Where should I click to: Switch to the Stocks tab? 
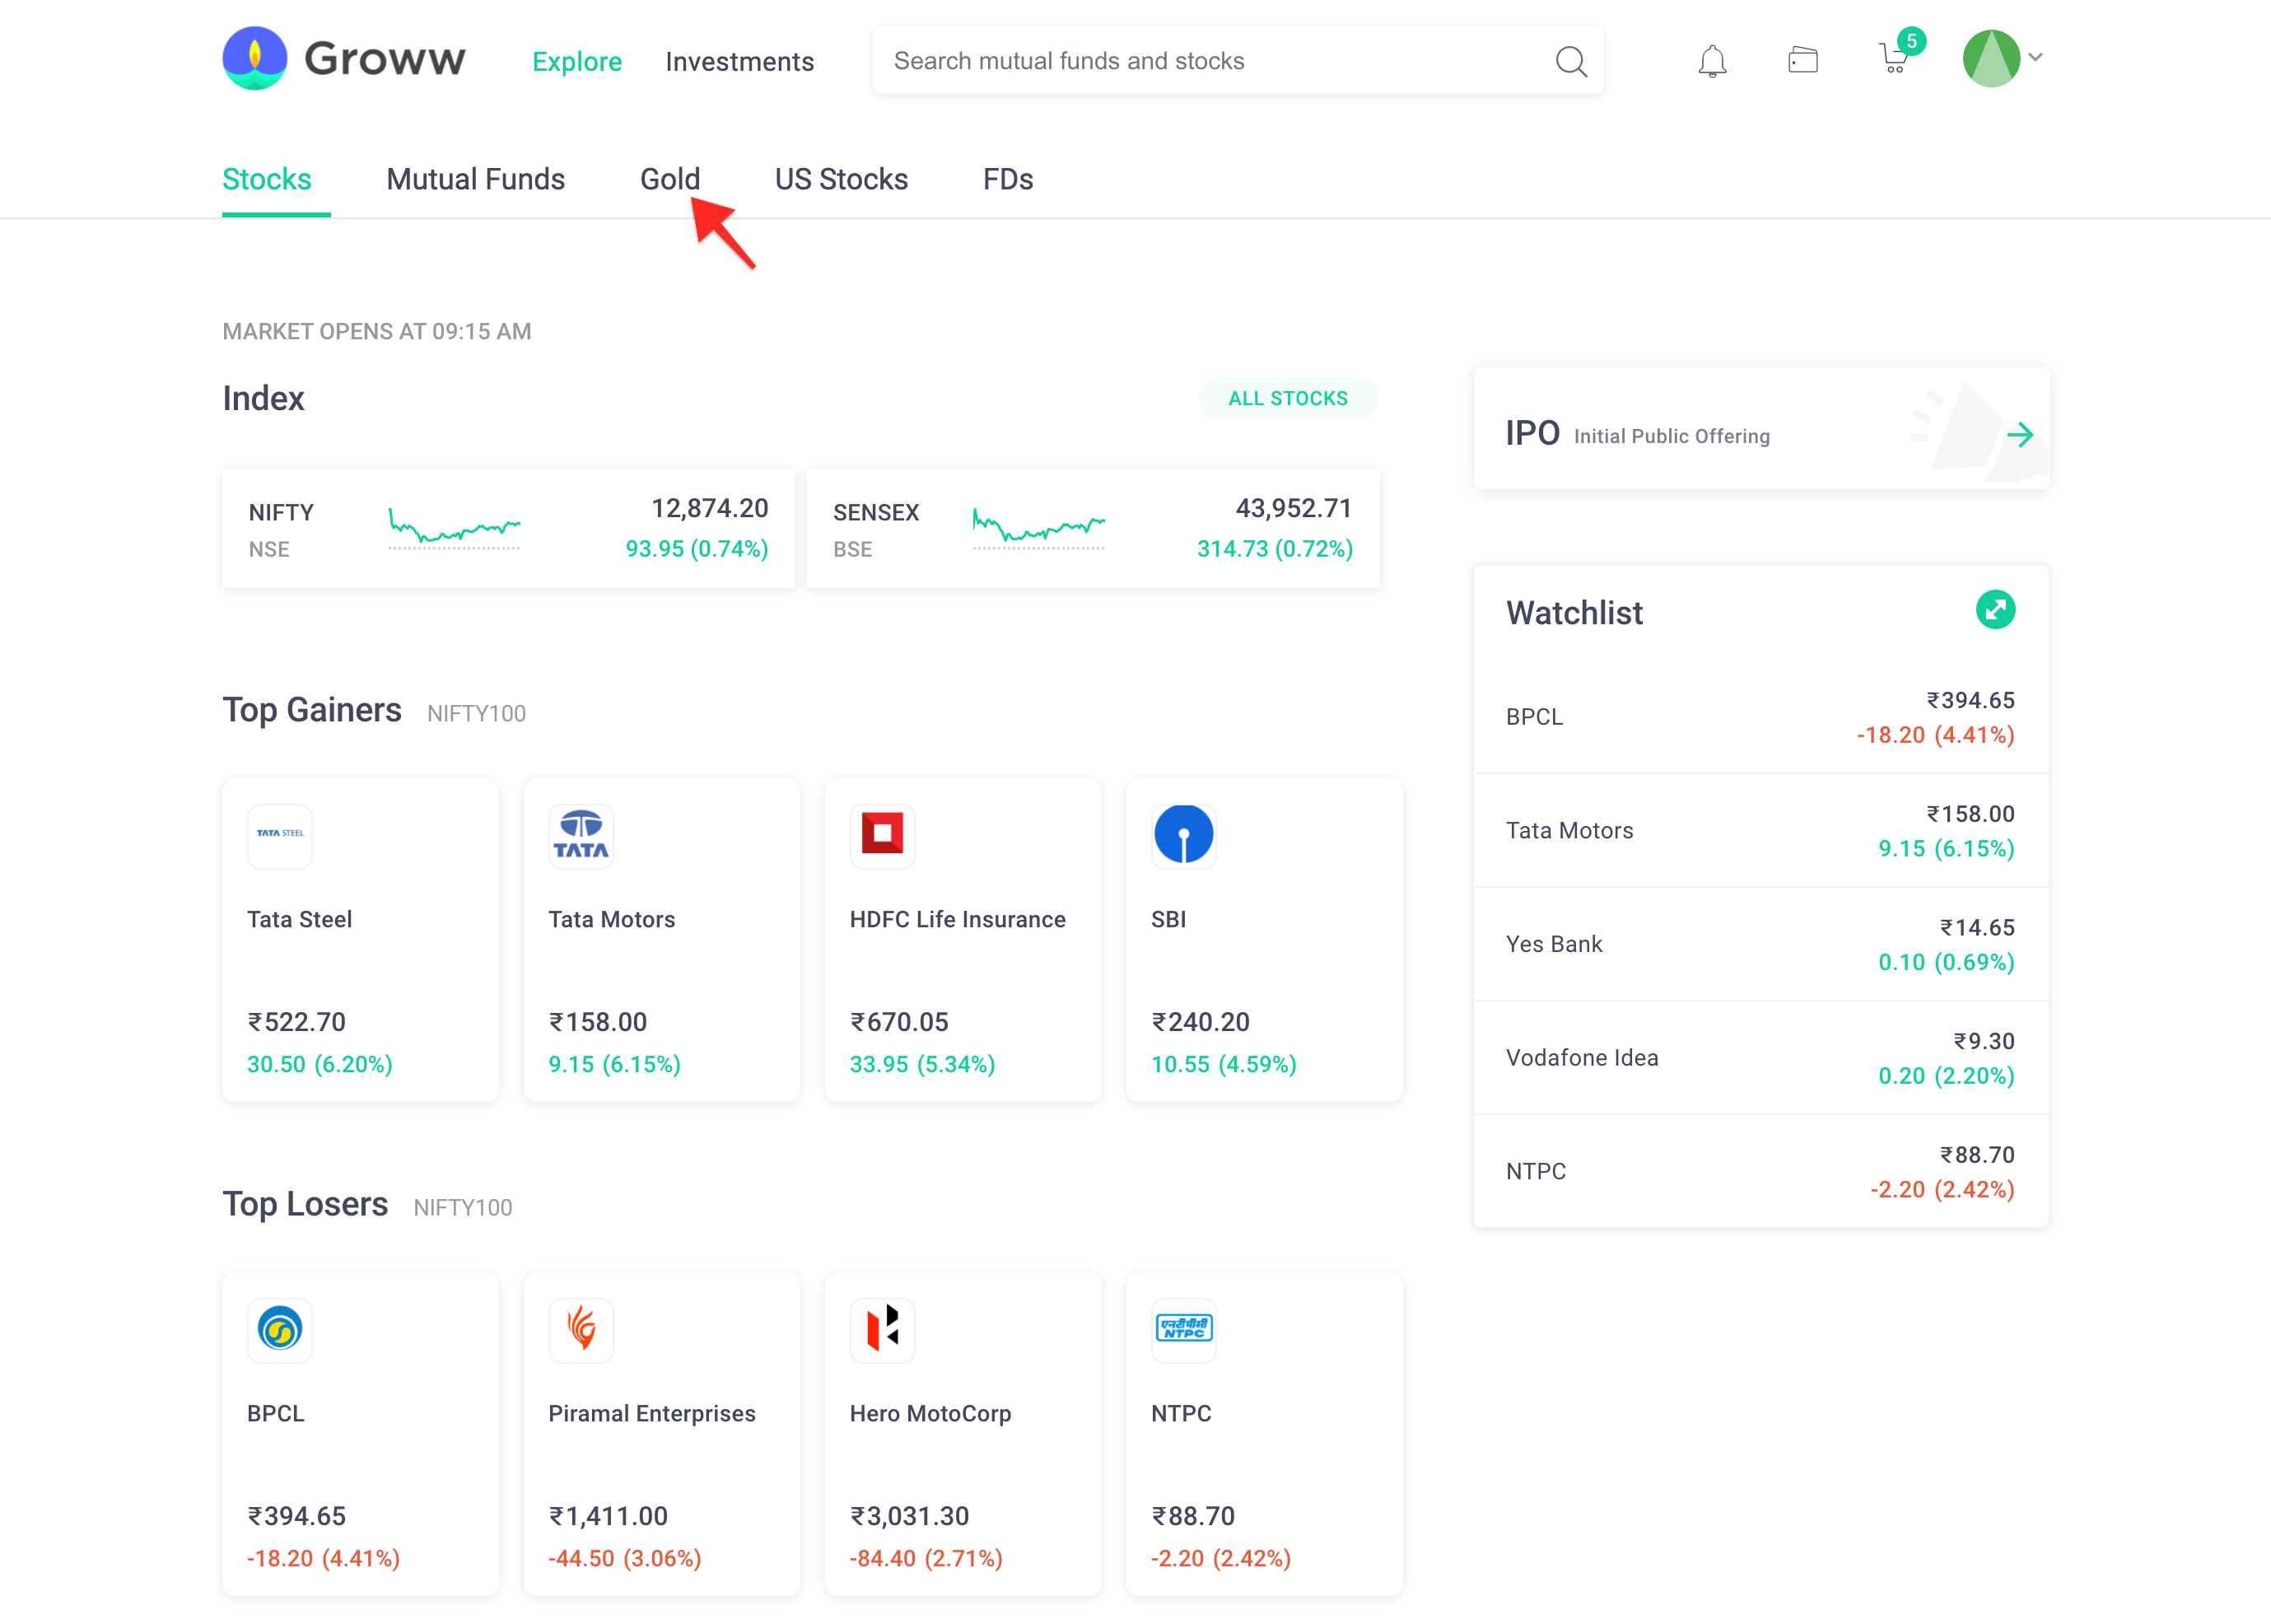(267, 179)
